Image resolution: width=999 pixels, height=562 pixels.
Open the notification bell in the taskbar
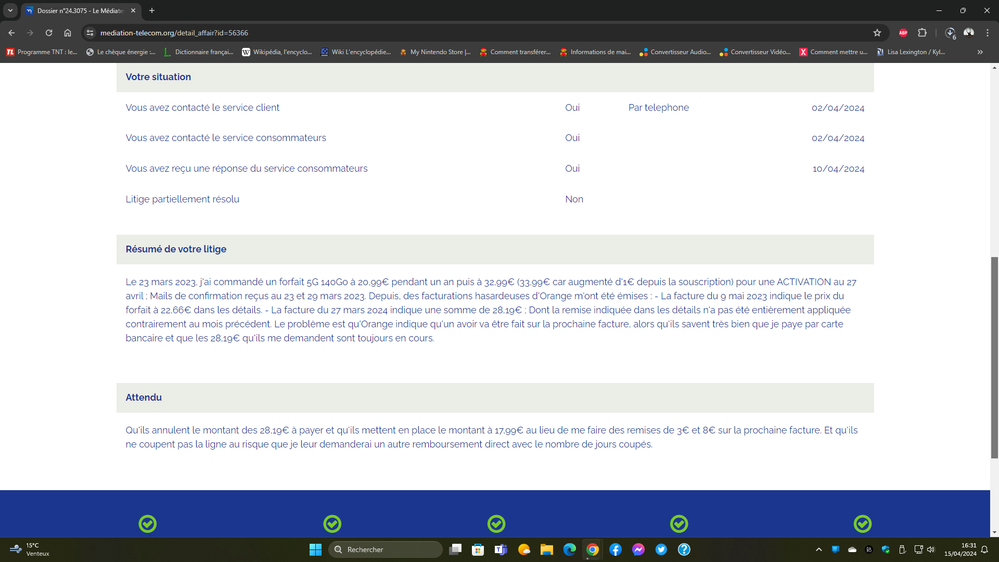pos(985,549)
